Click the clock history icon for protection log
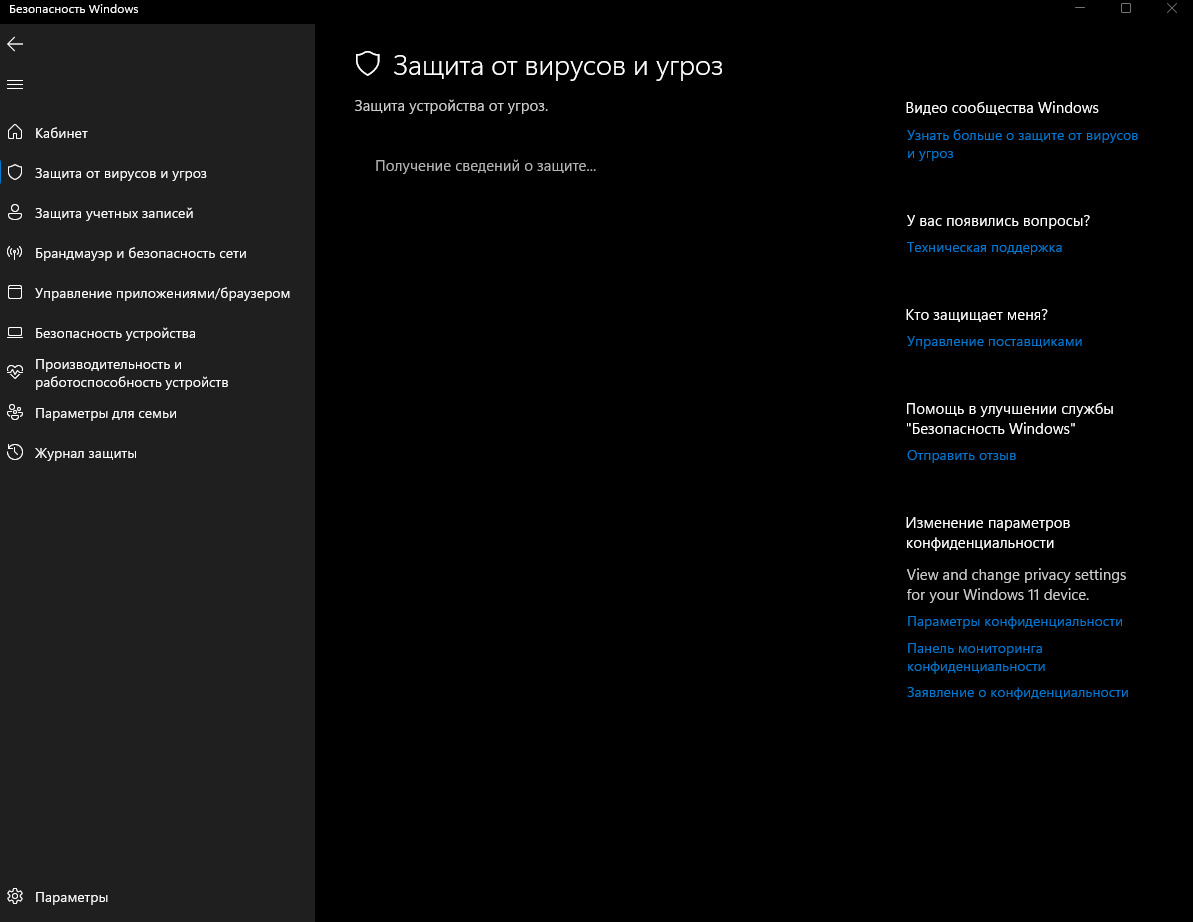The width and height of the screenshot is (1193, 922). coord(15,453)
